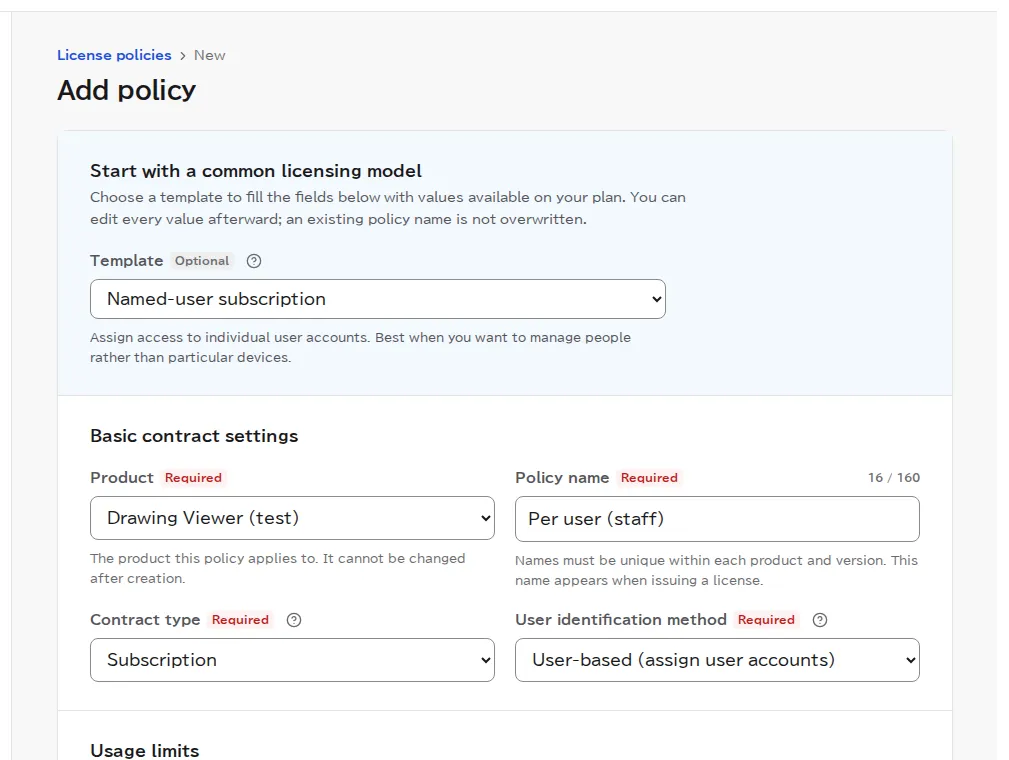This screenshot has height=760, width=1009.
Task: Open the User identification method dropdown
Action: [717, 660]
